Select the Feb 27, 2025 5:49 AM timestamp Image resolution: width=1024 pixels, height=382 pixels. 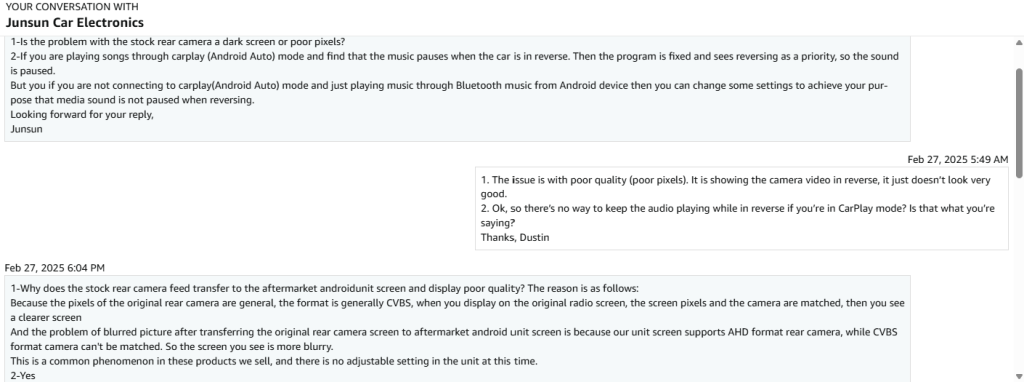pos(957,159)
